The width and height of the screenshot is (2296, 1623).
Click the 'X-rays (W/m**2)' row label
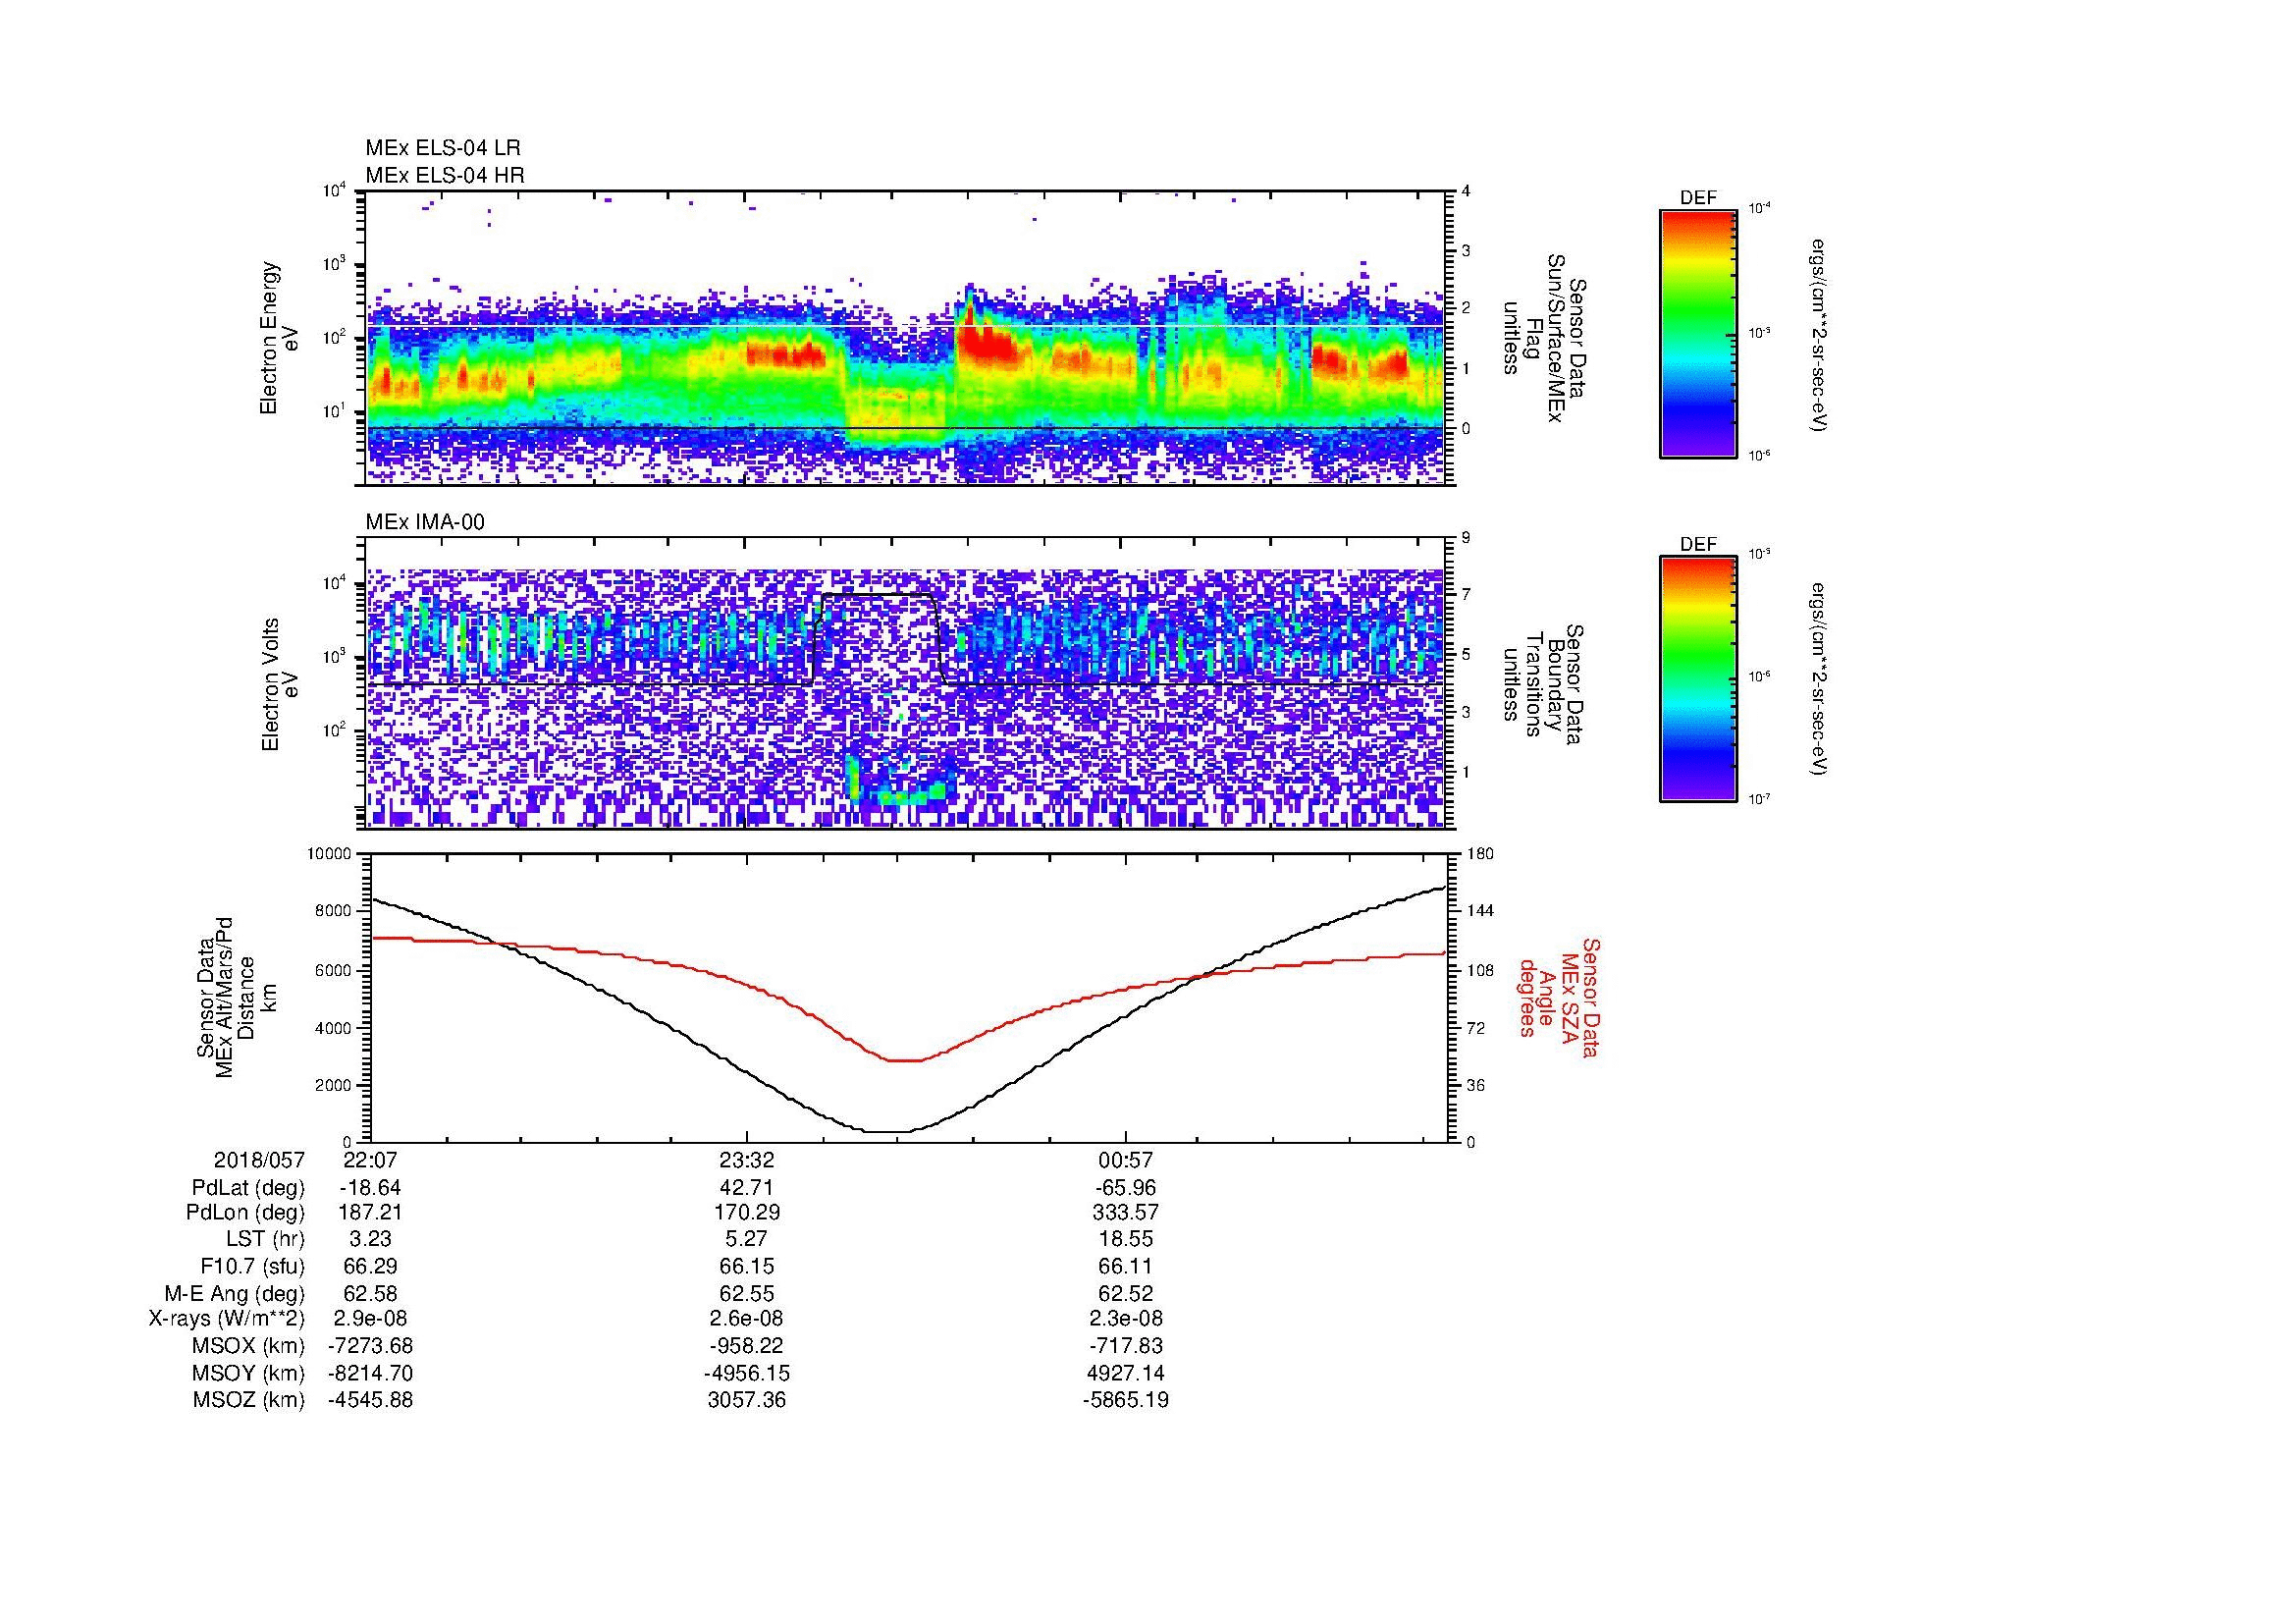coord(227,1319)
